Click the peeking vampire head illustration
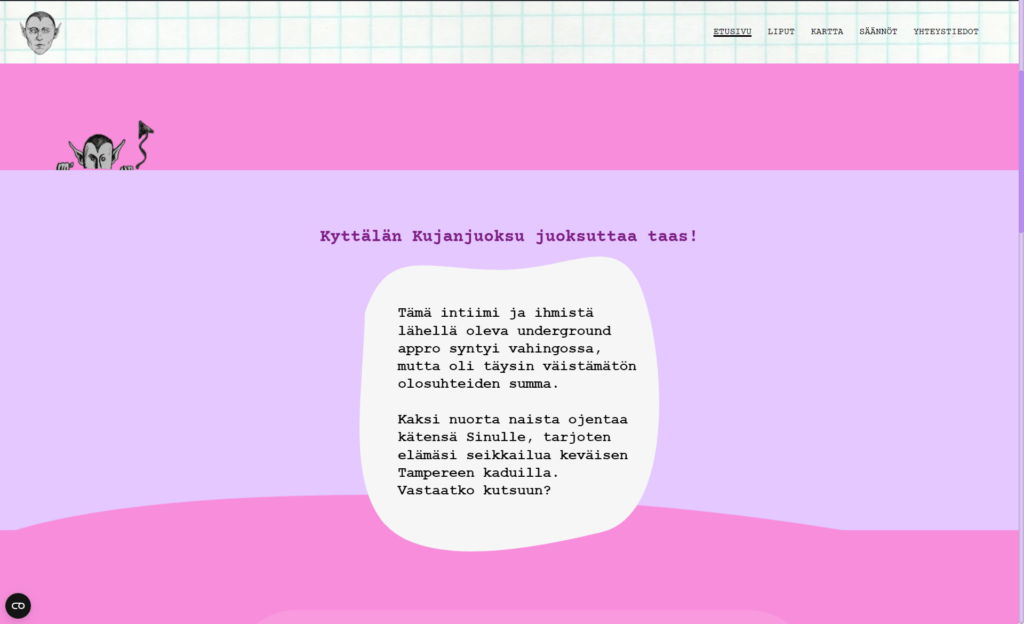 (97, 153)
